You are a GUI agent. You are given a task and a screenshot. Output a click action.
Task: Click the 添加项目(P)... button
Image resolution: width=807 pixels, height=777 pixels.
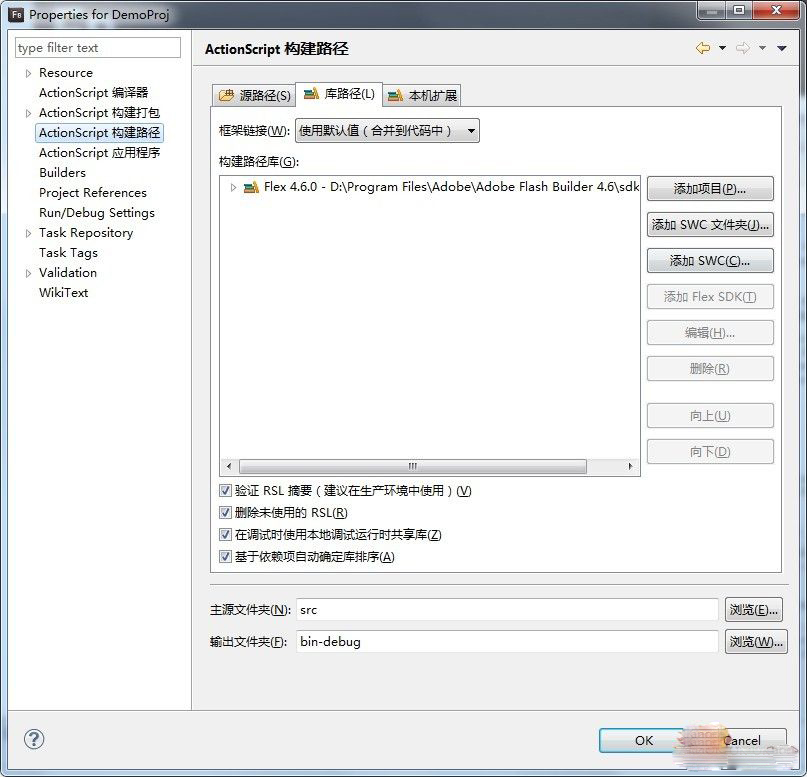(x=710, y=189)
